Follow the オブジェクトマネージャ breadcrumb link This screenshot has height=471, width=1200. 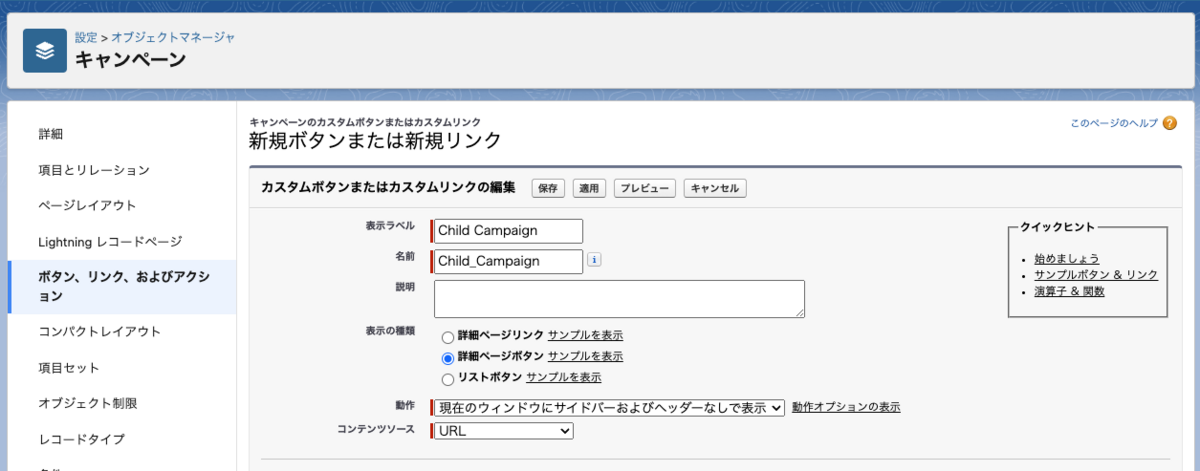[173, 37]
